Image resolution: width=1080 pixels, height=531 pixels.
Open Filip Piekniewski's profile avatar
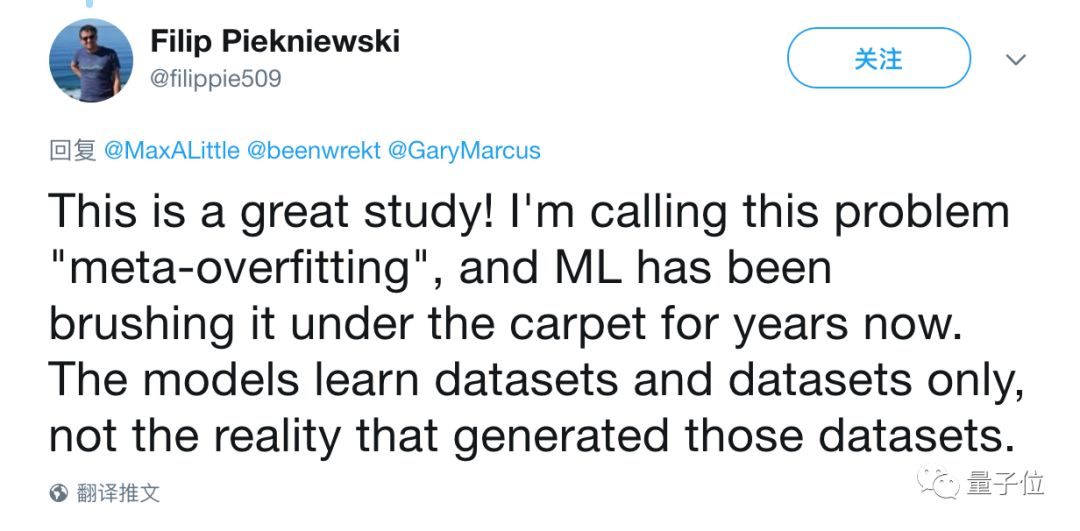pyautogui.click(x=91, y=61)
